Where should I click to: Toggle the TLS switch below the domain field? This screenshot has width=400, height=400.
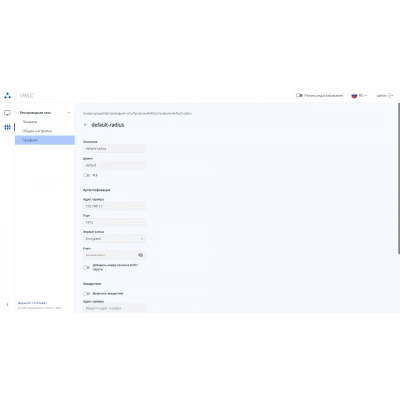(x=86, y=175)
